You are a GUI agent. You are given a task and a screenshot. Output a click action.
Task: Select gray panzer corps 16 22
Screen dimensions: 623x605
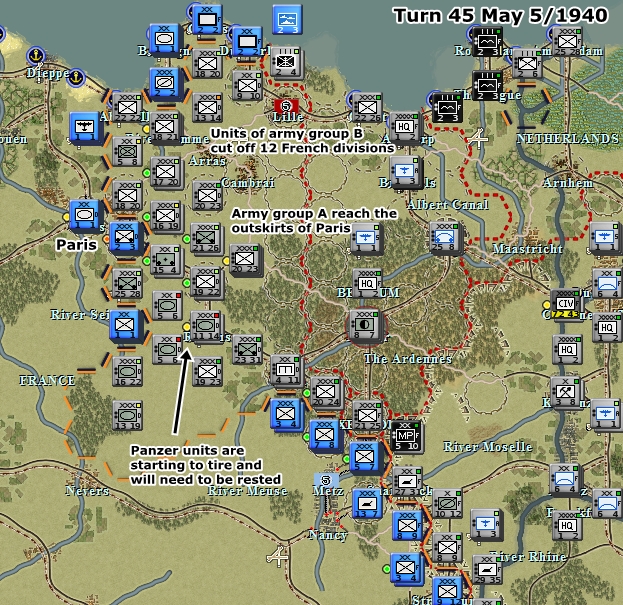127,372
